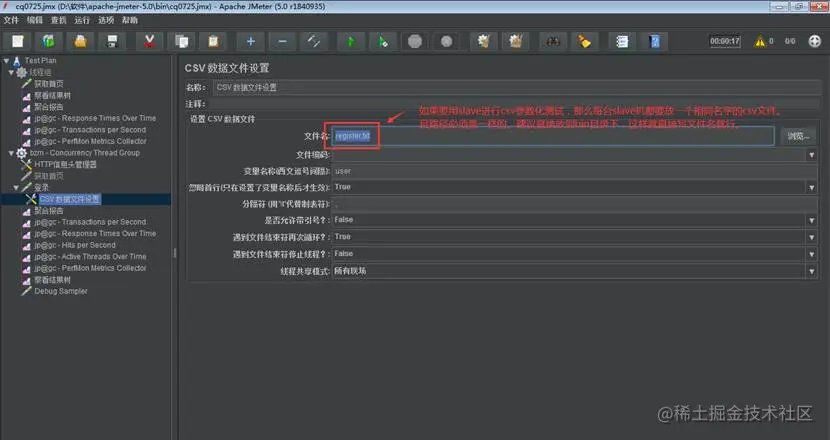The width and height of the screenshot is (830, 440).
Task: Collapse all nodes with minus icon
Action: pyautogui.click(x=282, y=41)
